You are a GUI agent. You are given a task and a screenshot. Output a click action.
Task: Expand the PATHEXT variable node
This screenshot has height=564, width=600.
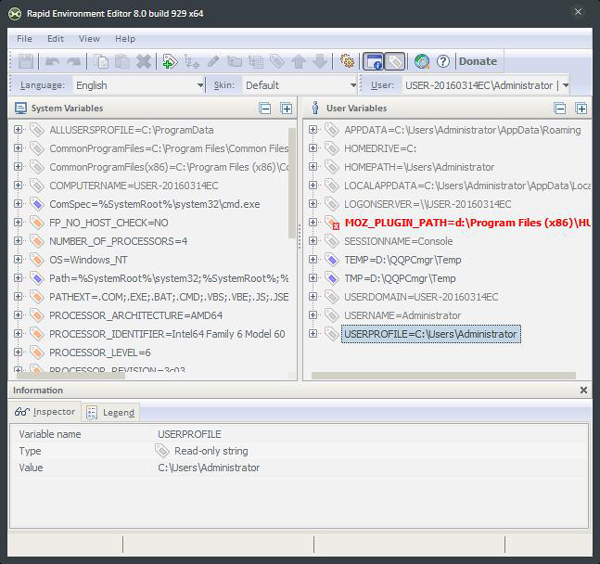18,296
